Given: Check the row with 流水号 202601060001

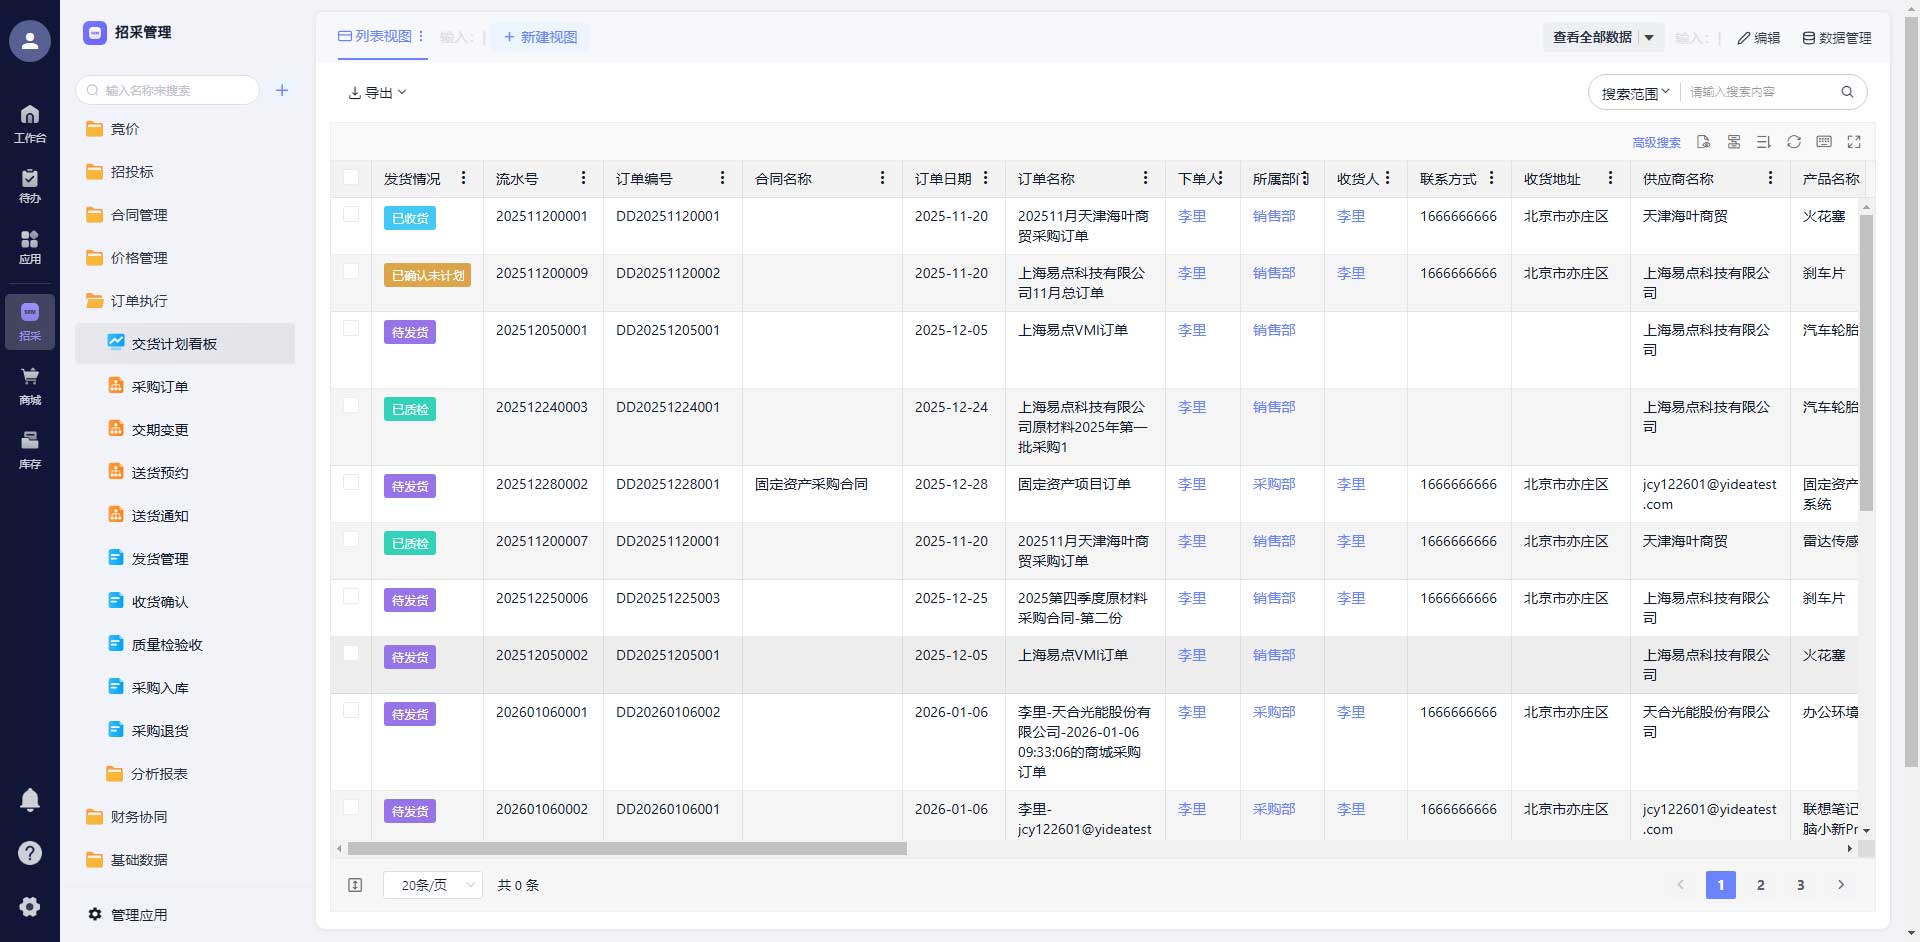Looking at the screenshot, I should (351, 710).
